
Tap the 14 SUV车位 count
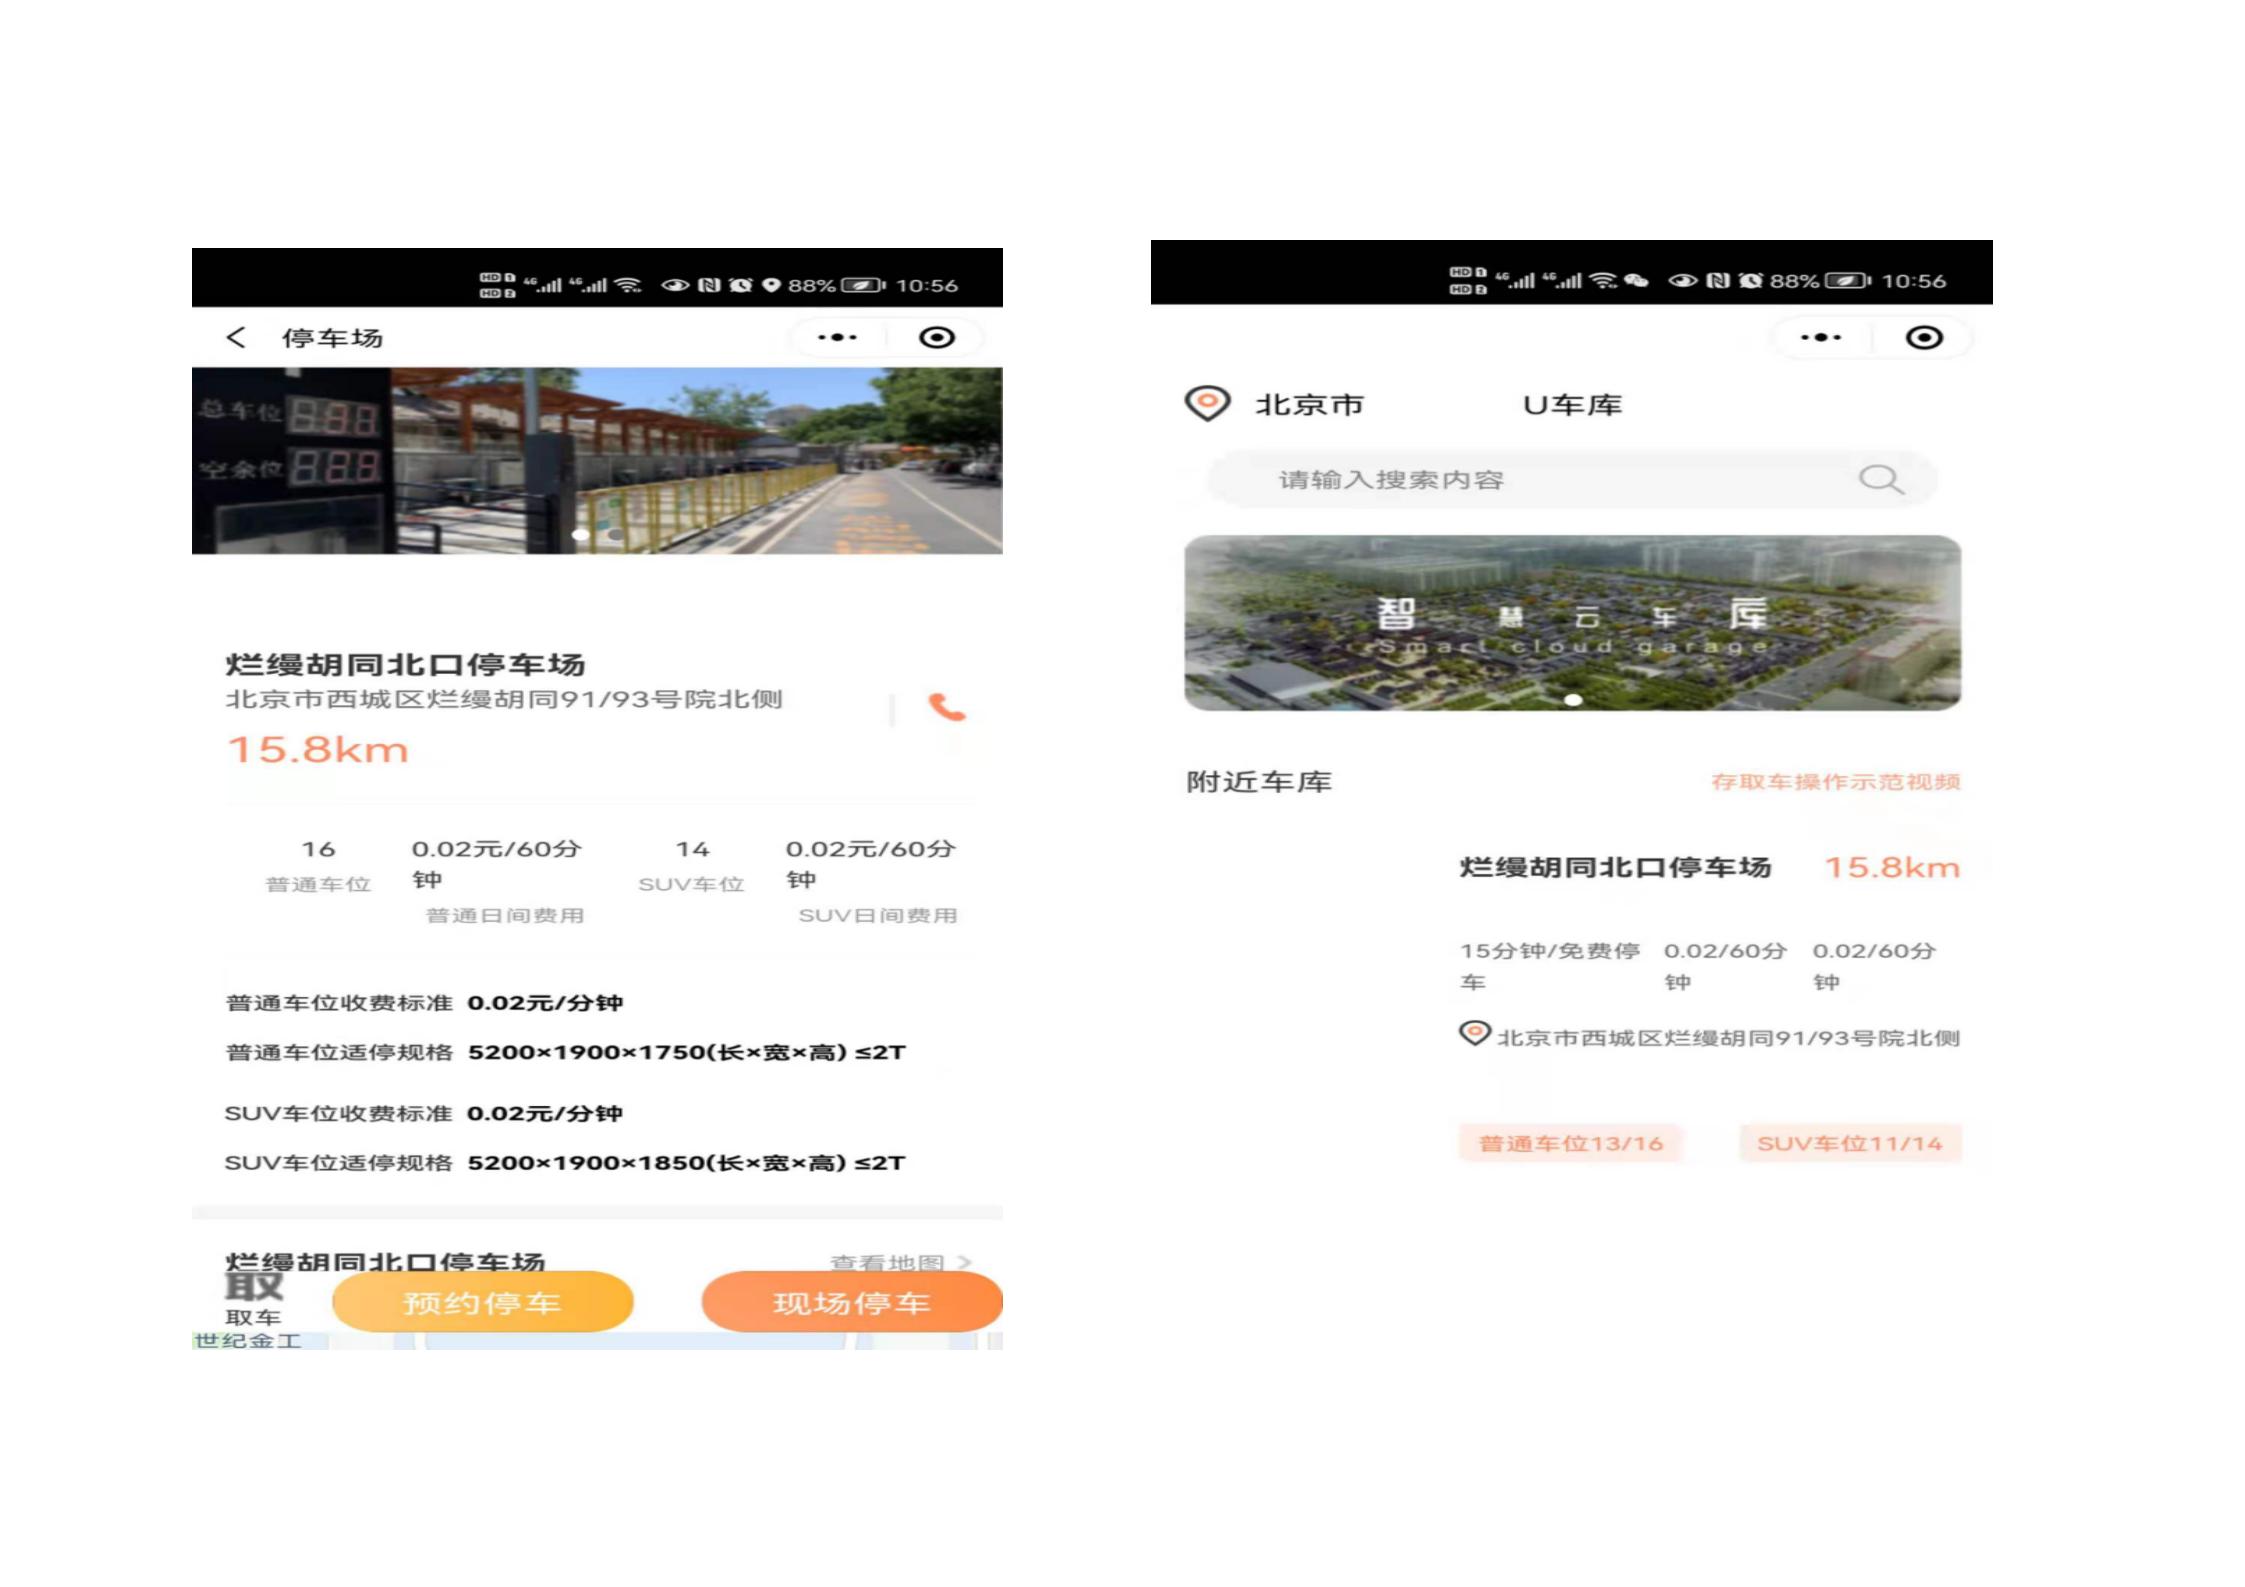click(x=692, y=866)
